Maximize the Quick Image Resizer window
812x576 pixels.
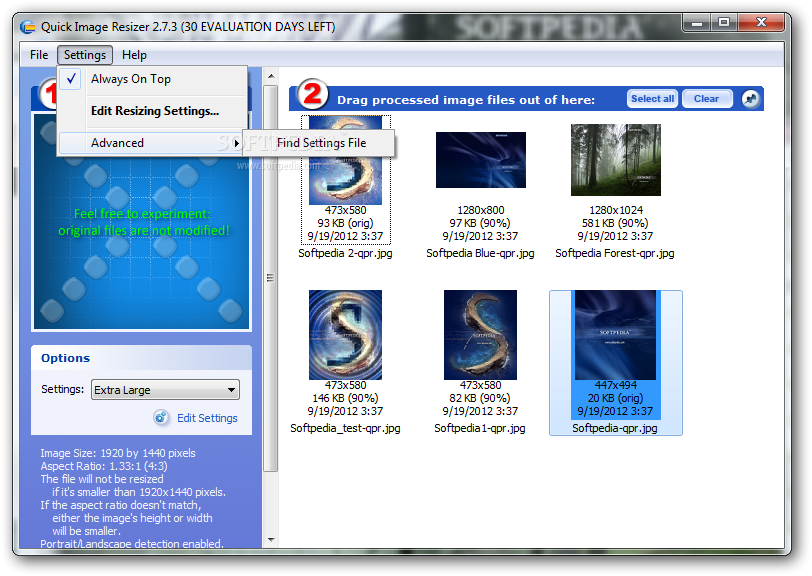[x=724, y=23]
